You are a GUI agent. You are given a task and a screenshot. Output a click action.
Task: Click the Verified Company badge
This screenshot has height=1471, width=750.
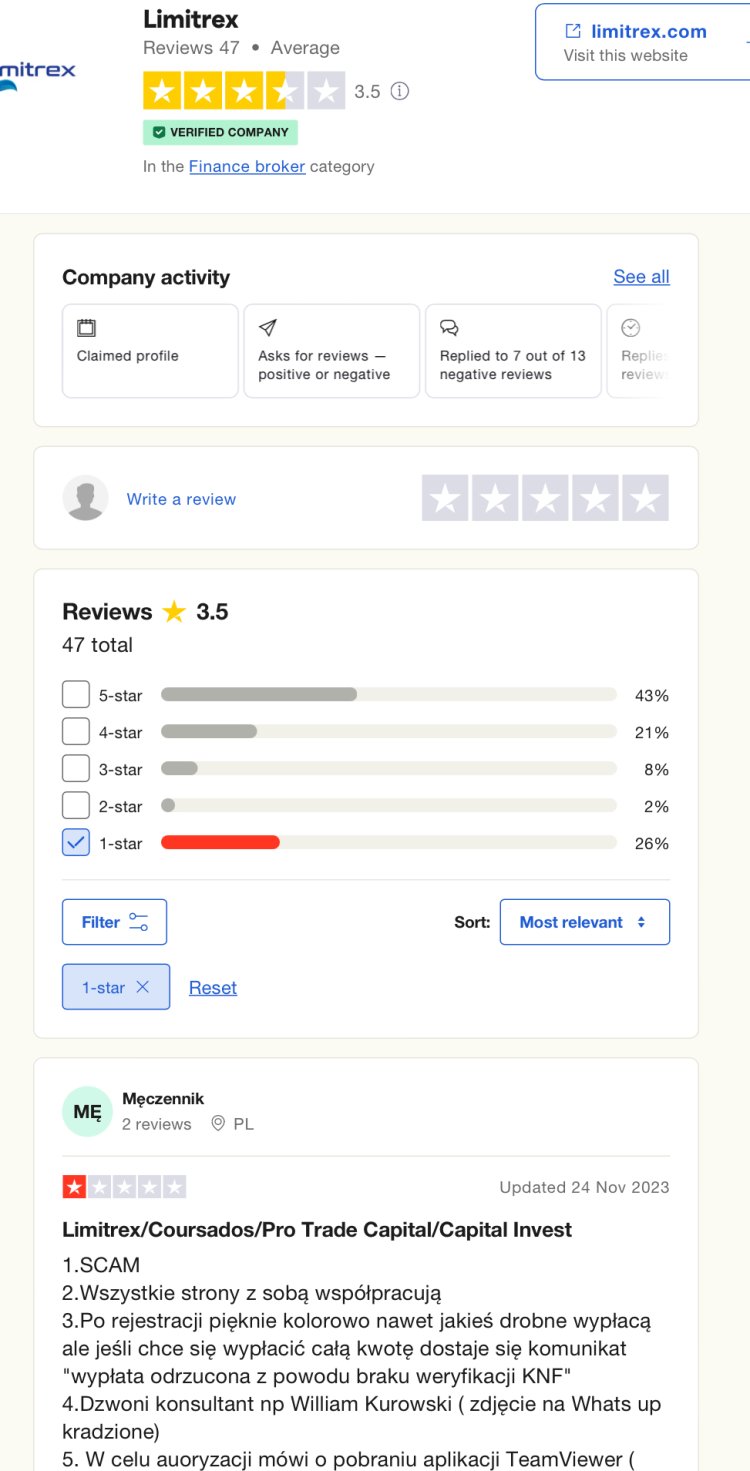click(x=220, y=132)
